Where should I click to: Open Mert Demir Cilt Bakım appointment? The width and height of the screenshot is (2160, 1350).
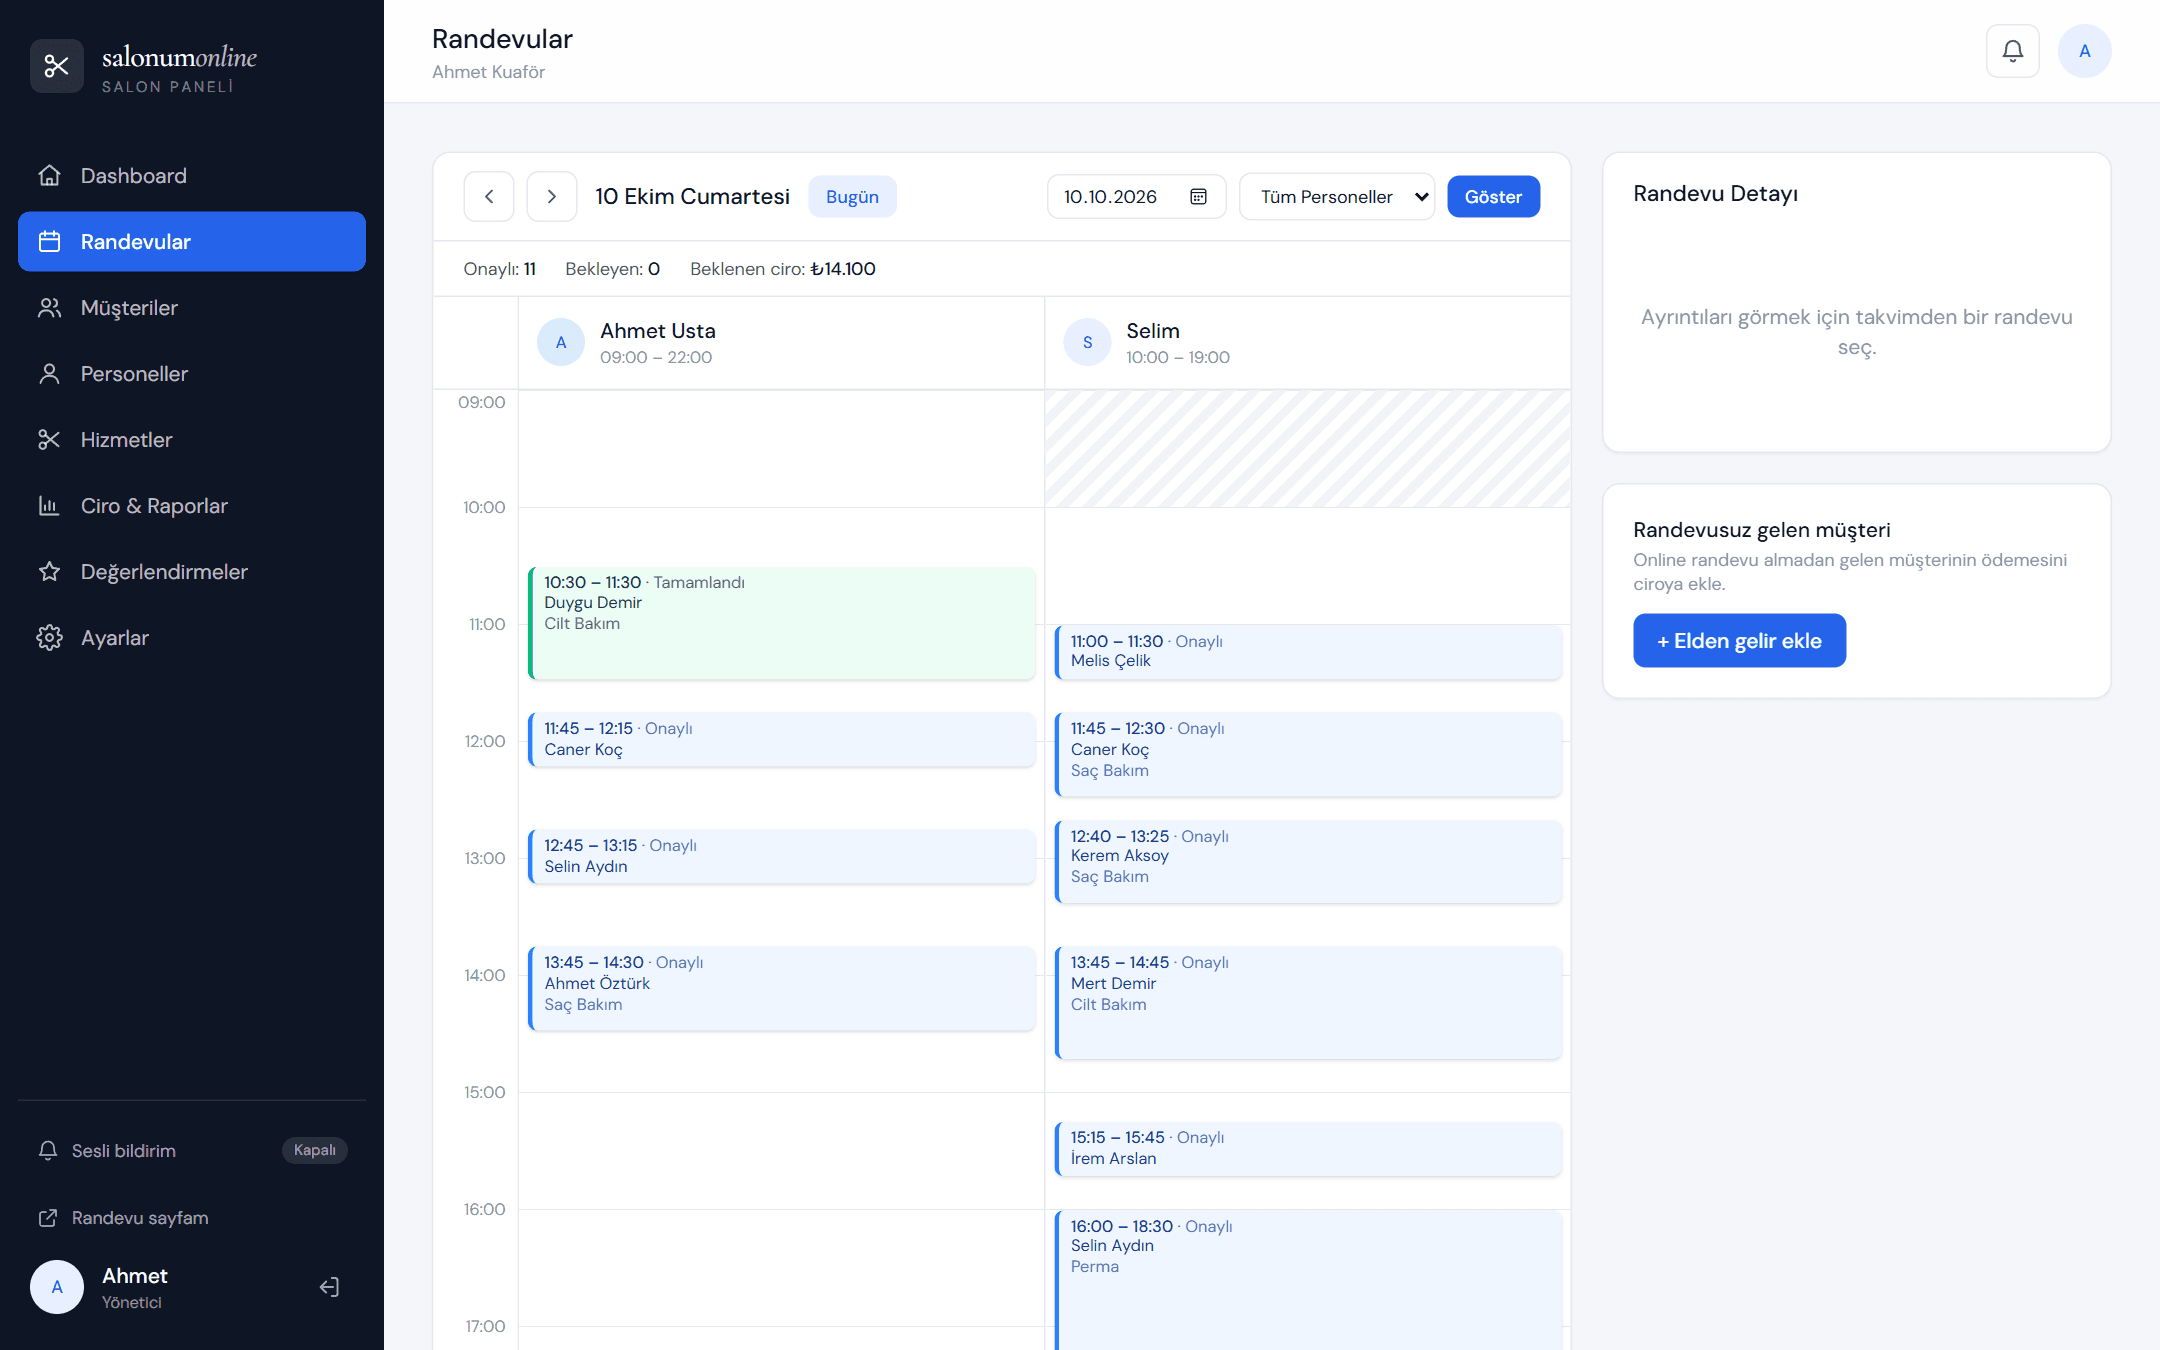1308,1003
